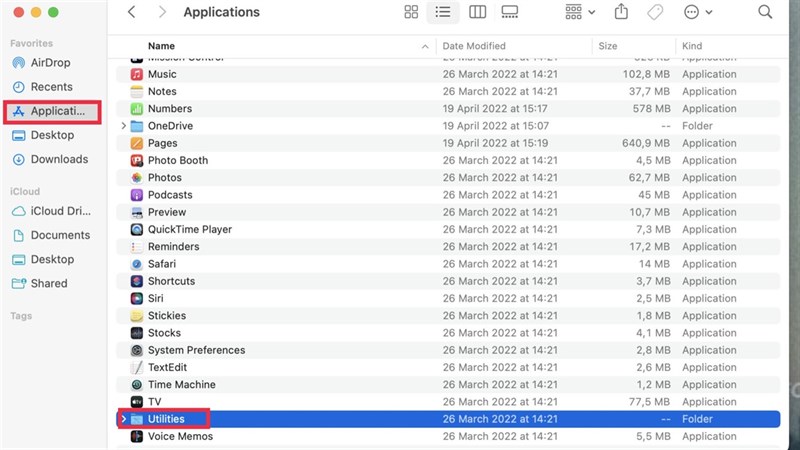The image size is (800, 450).
Task: Go back with the left chevron
Action: (x=132, y=12)
